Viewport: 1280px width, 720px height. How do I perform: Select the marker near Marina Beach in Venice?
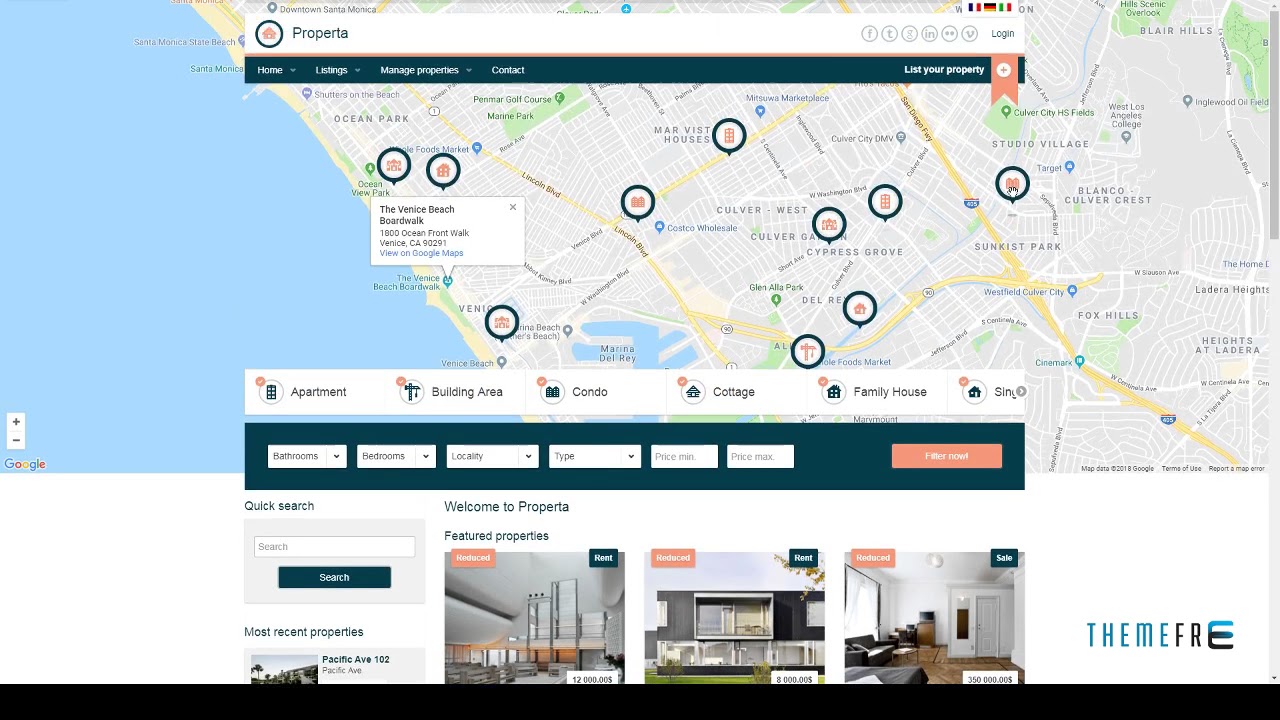(502, 323)
